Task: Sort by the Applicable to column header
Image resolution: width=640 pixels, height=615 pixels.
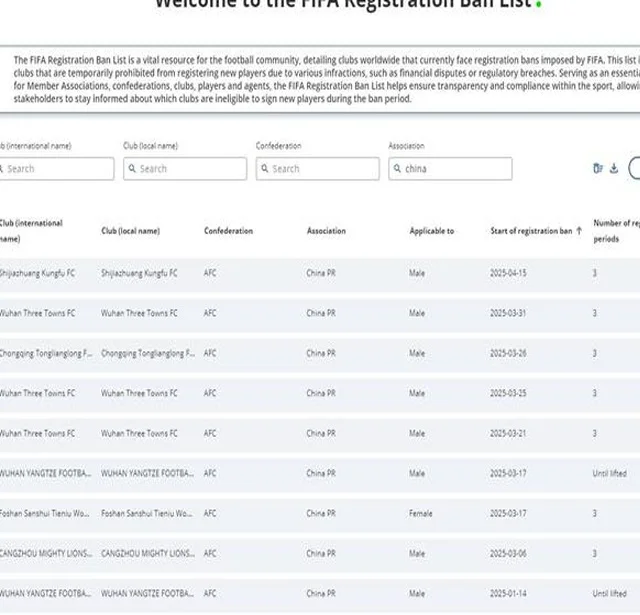Action: (432, 231)
